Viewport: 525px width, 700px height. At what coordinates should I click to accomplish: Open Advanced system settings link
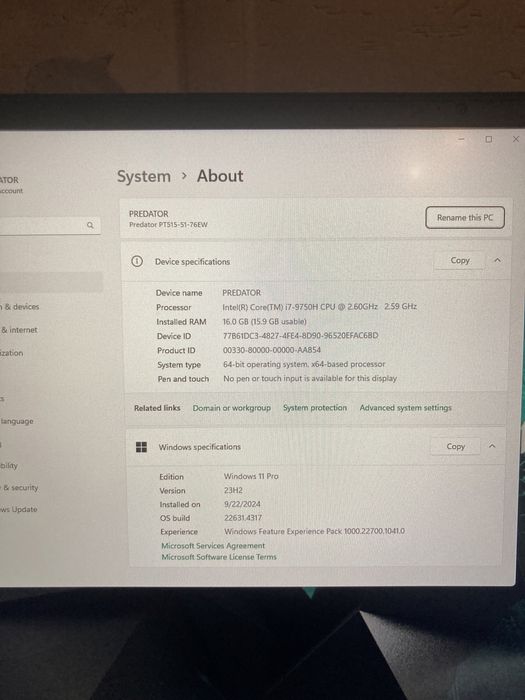coord(405,408)
